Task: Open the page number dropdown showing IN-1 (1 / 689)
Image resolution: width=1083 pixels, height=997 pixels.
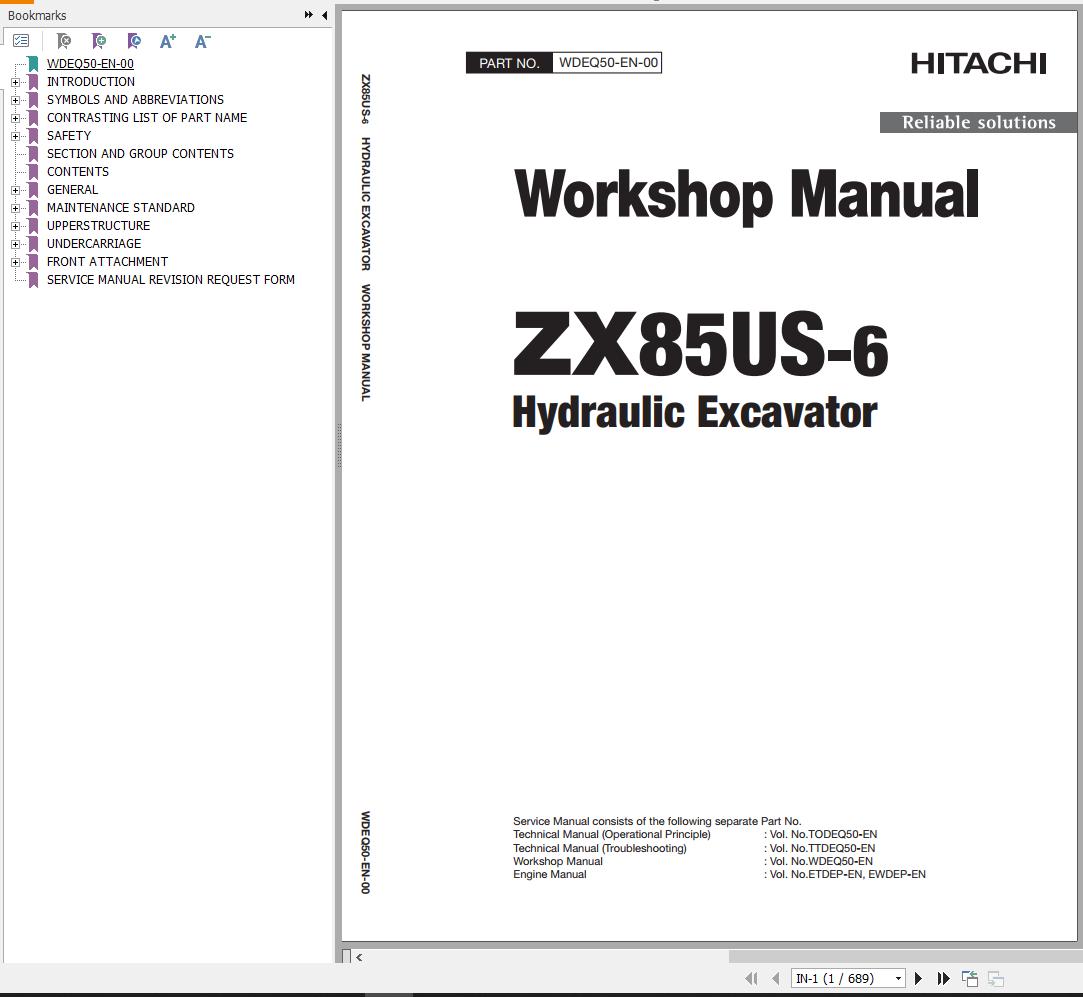Action: click(x=898, y=978)
